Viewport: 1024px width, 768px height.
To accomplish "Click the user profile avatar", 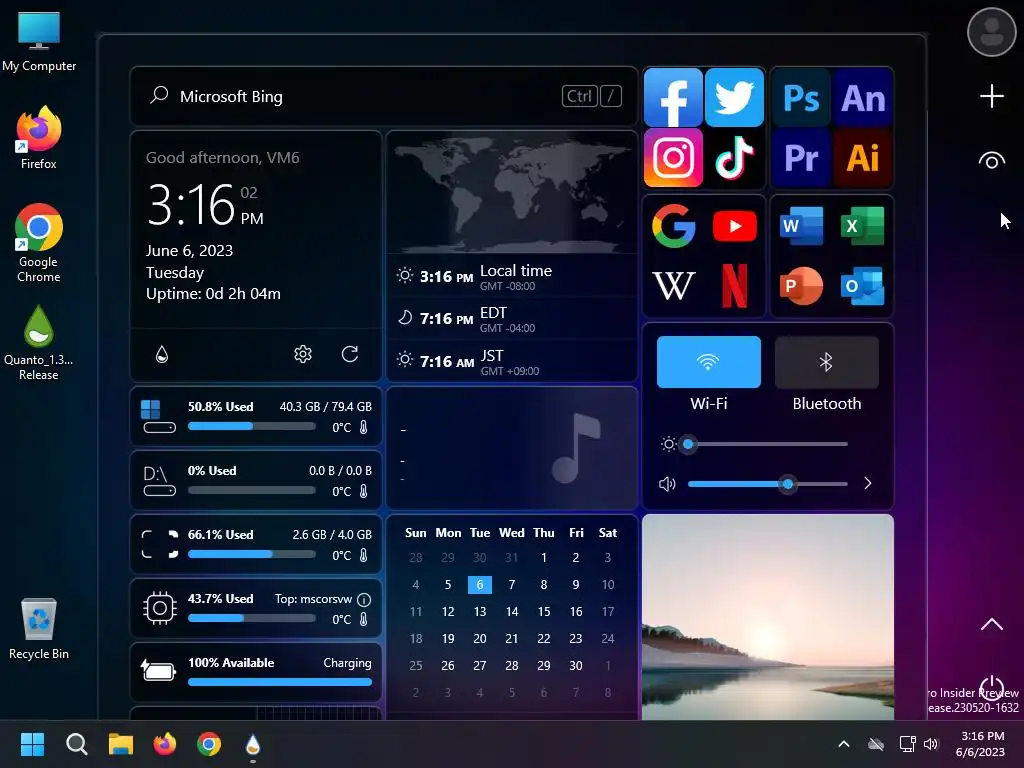I will click(x=991, y=32).
